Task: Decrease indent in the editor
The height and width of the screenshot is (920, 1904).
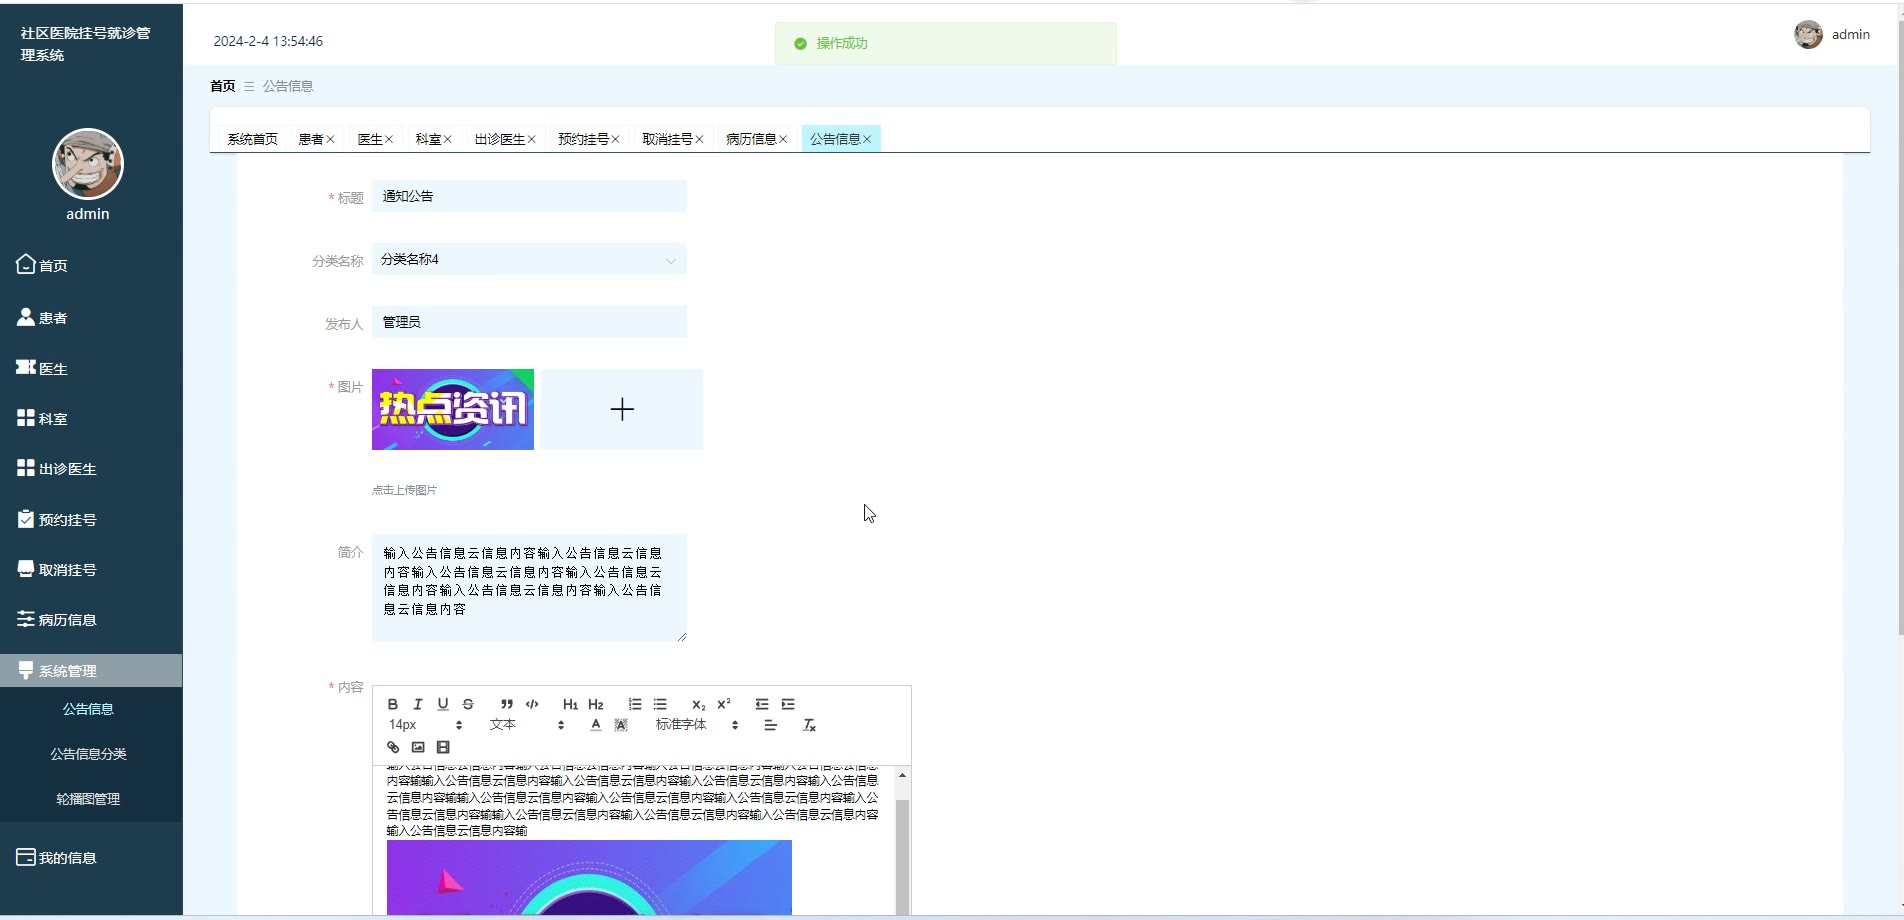Action: (762, 704)
